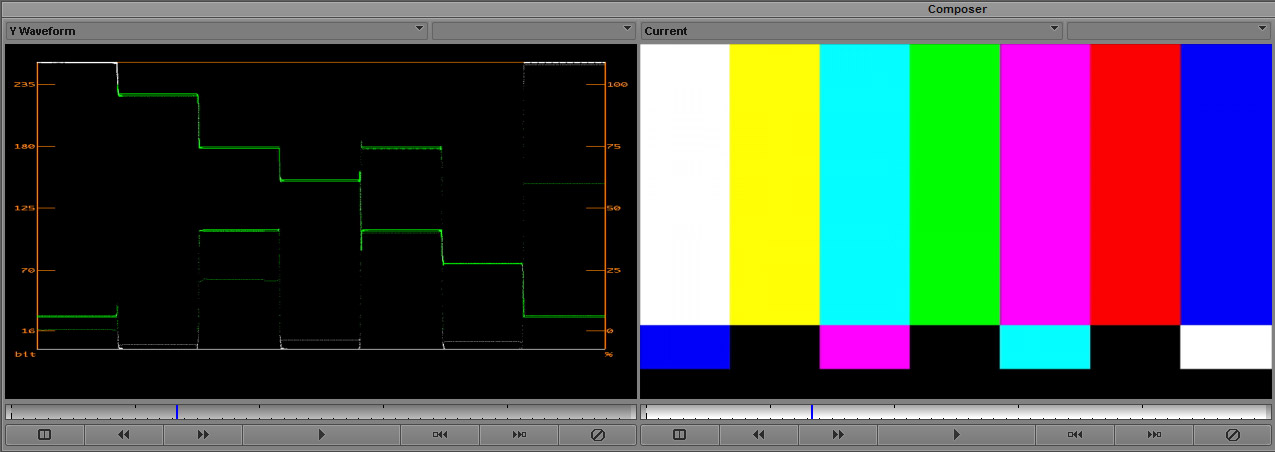Toggle Dual Split in the waveform monitor

44,435
